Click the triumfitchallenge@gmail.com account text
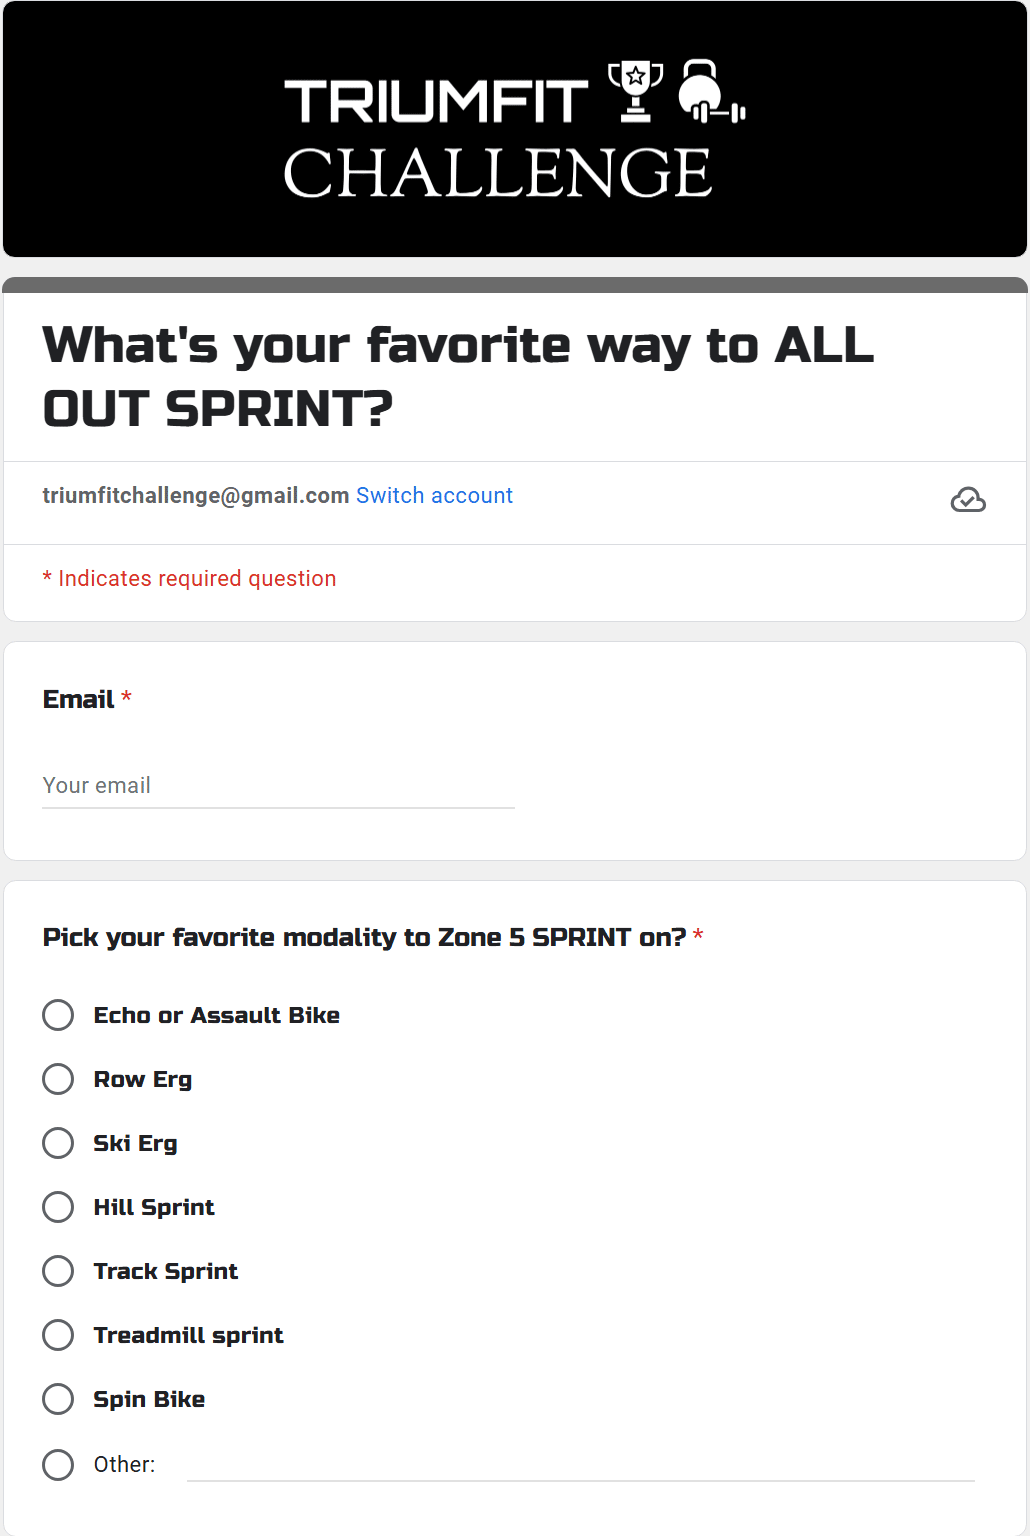The height and width of the screenshot is (1536, 1030). tap(196, 496)
